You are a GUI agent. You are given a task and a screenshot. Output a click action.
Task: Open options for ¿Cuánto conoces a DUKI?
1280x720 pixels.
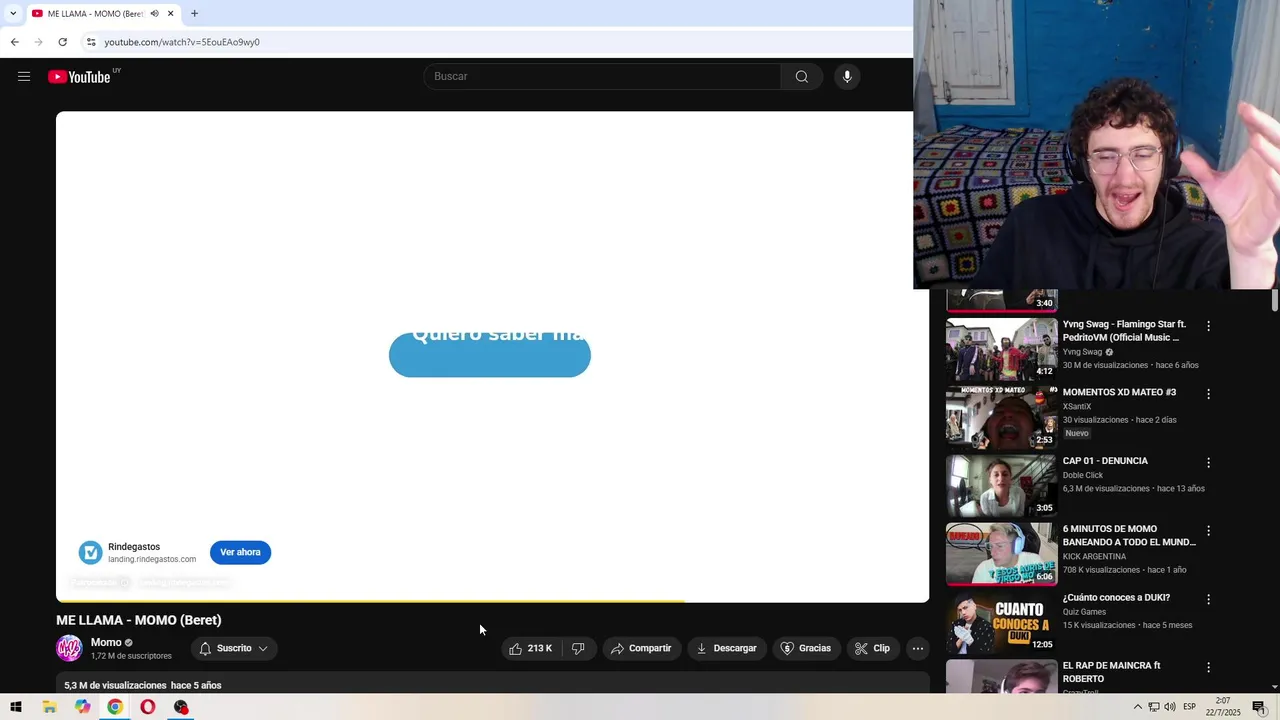coord(1208,599)
